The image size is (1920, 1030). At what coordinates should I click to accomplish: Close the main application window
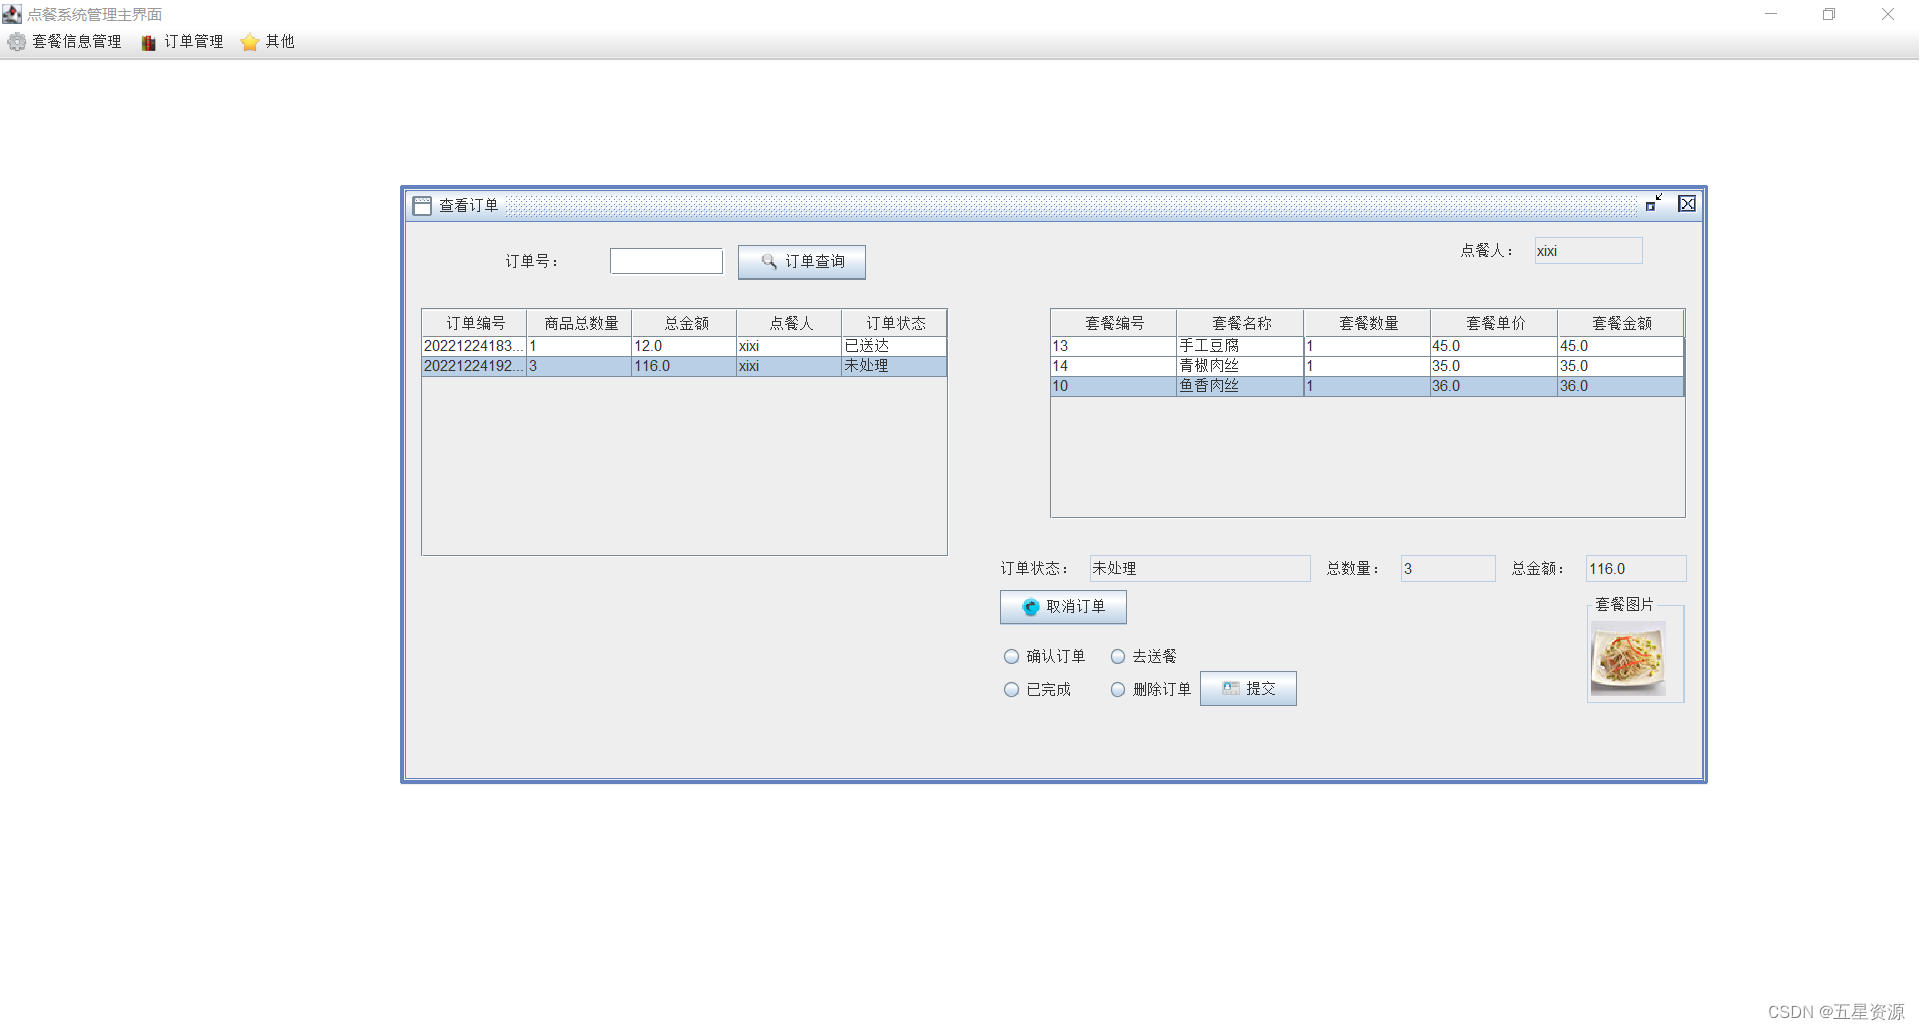pos(1888,14)
